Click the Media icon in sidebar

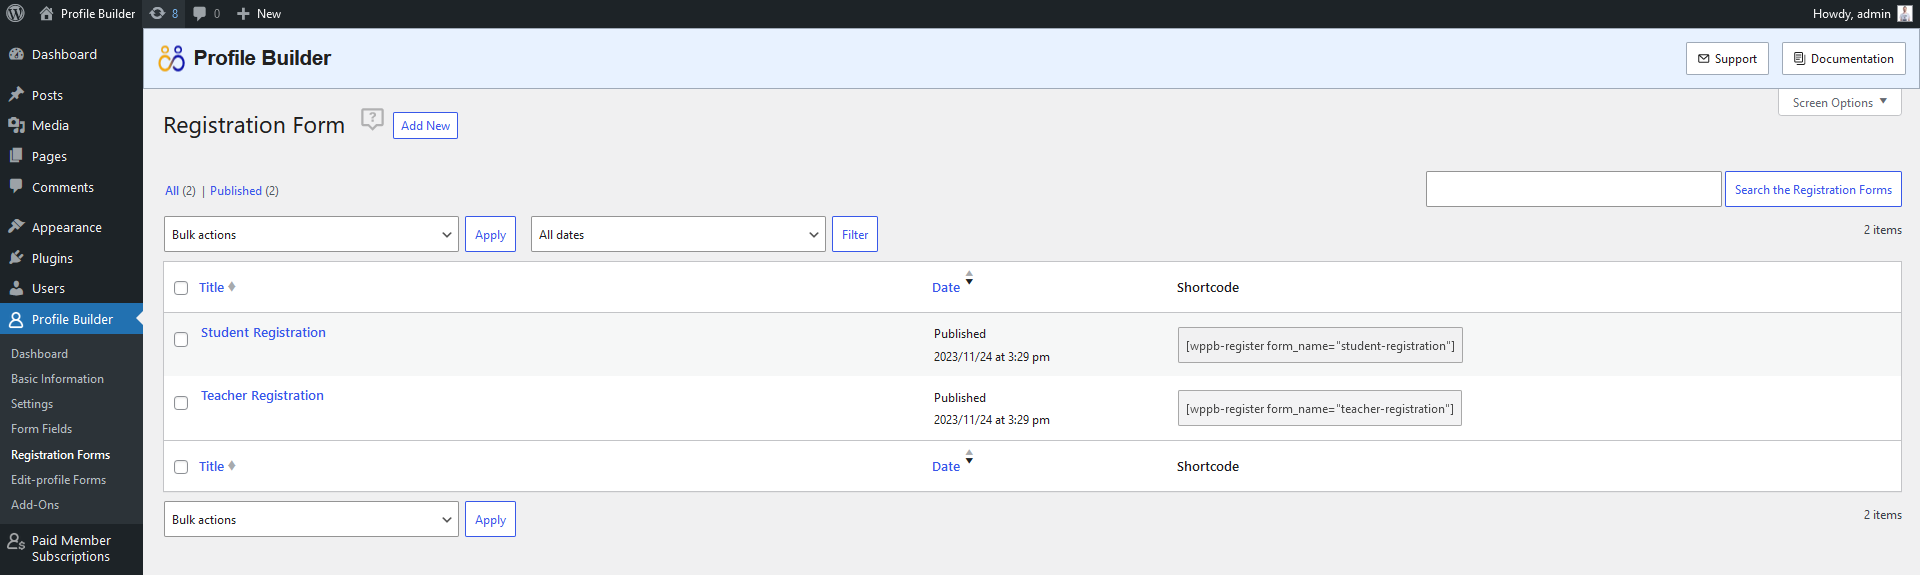16,125
